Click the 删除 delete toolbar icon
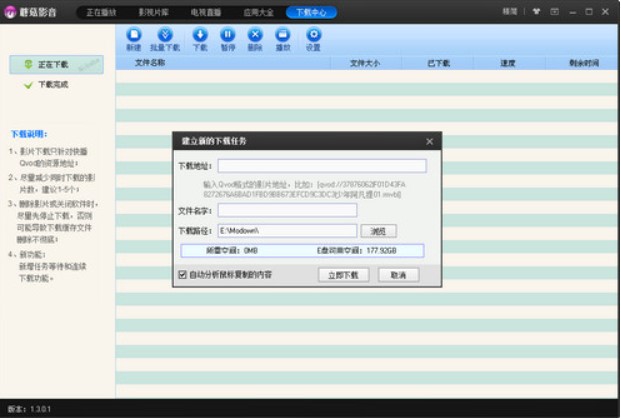 (255, 37)
